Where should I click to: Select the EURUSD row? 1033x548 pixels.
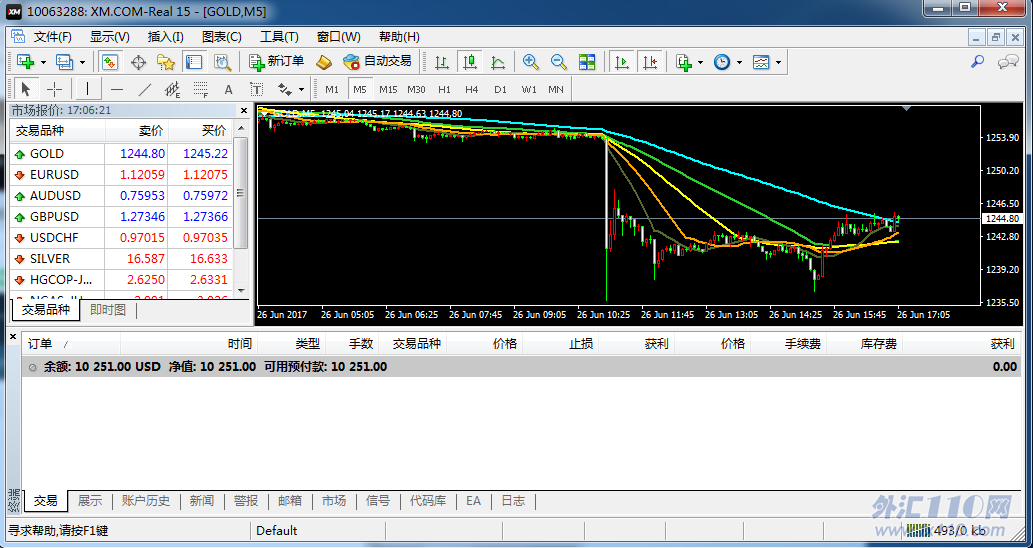pos(122,175)
